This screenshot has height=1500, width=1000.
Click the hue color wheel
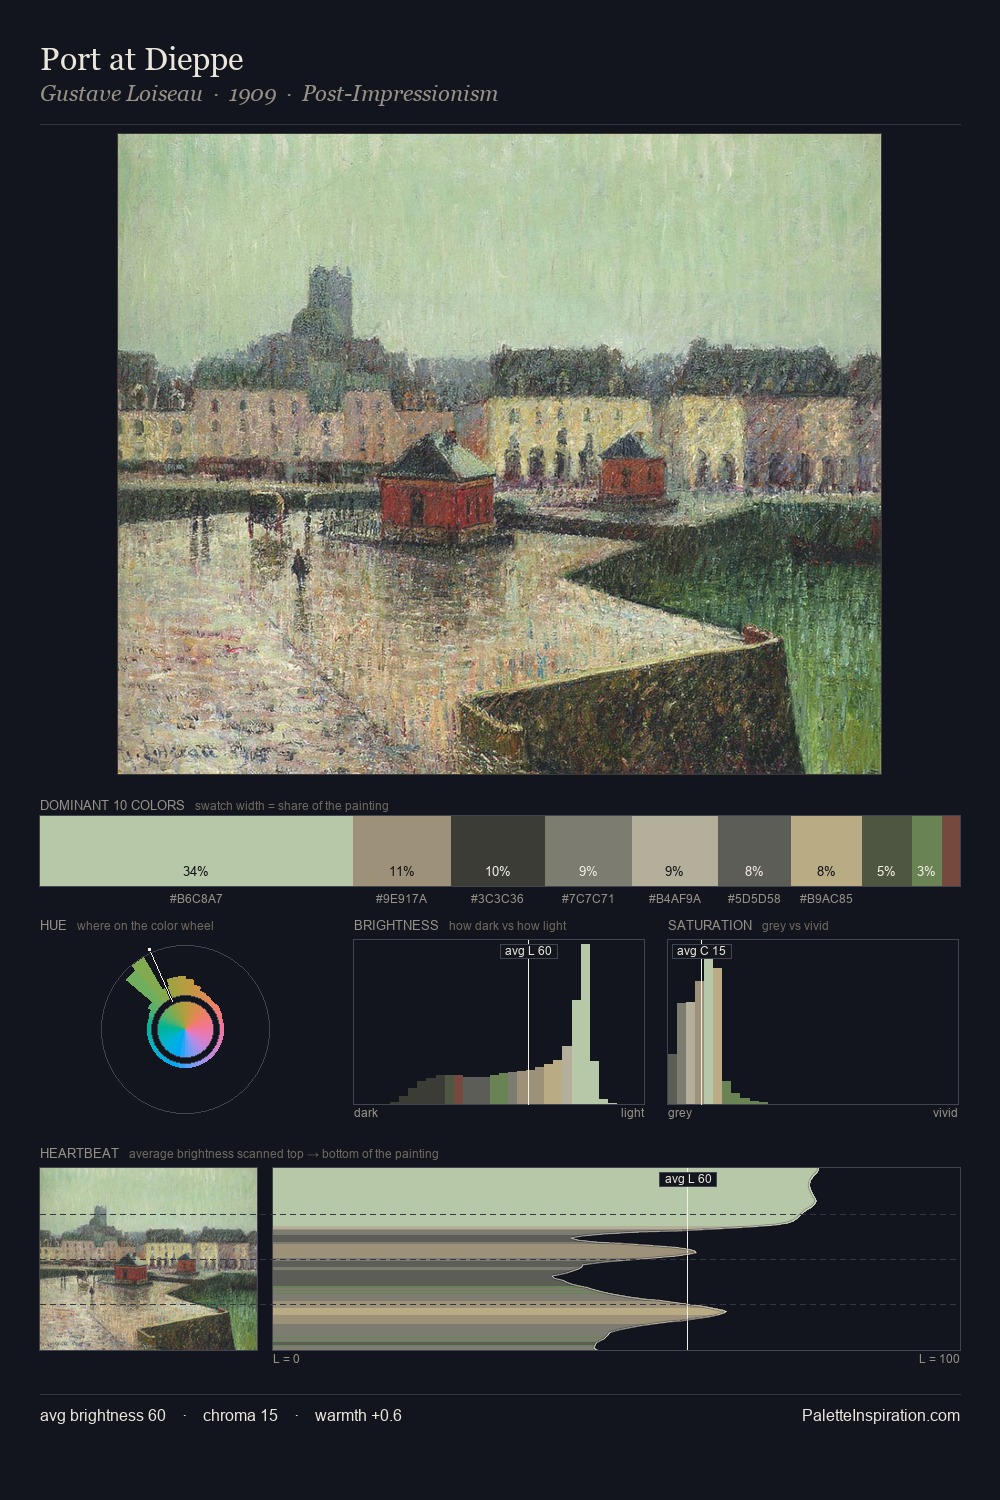tap(185, 1029)
